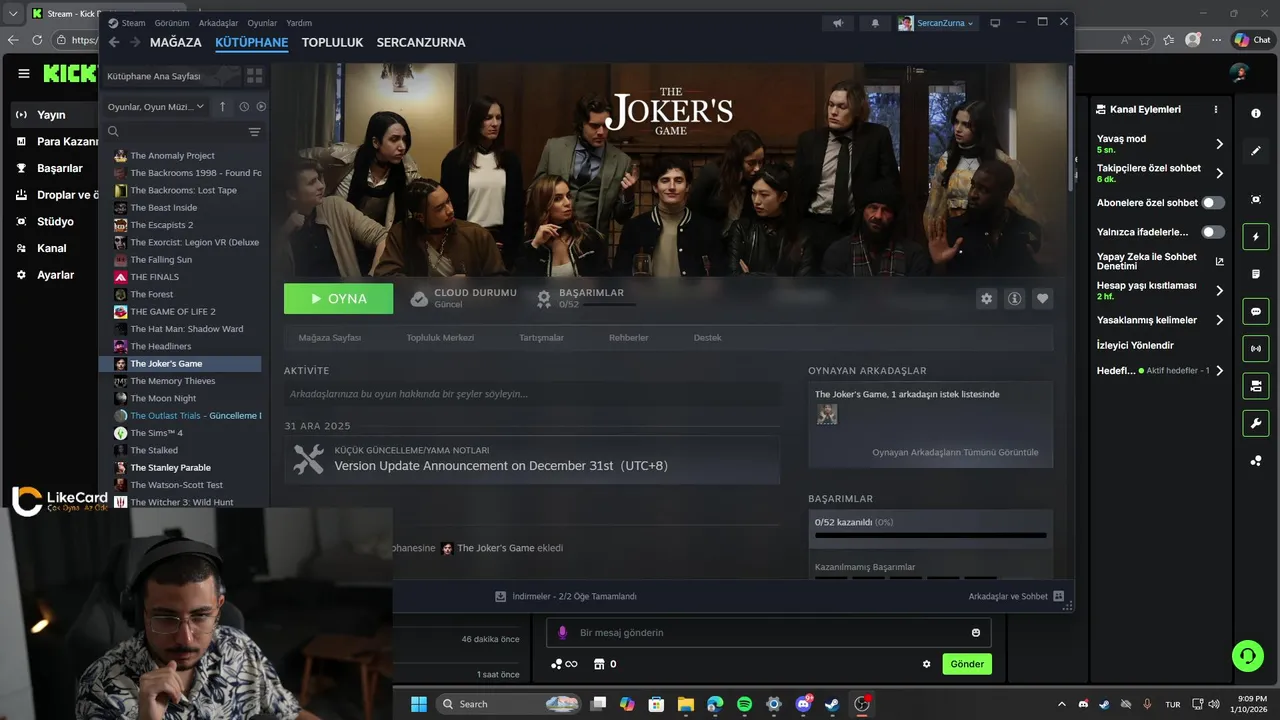This screenshot has width=1280, height=720.
Task: Open the İndirmeler downloads status
Action: click(x=566, y=596)
